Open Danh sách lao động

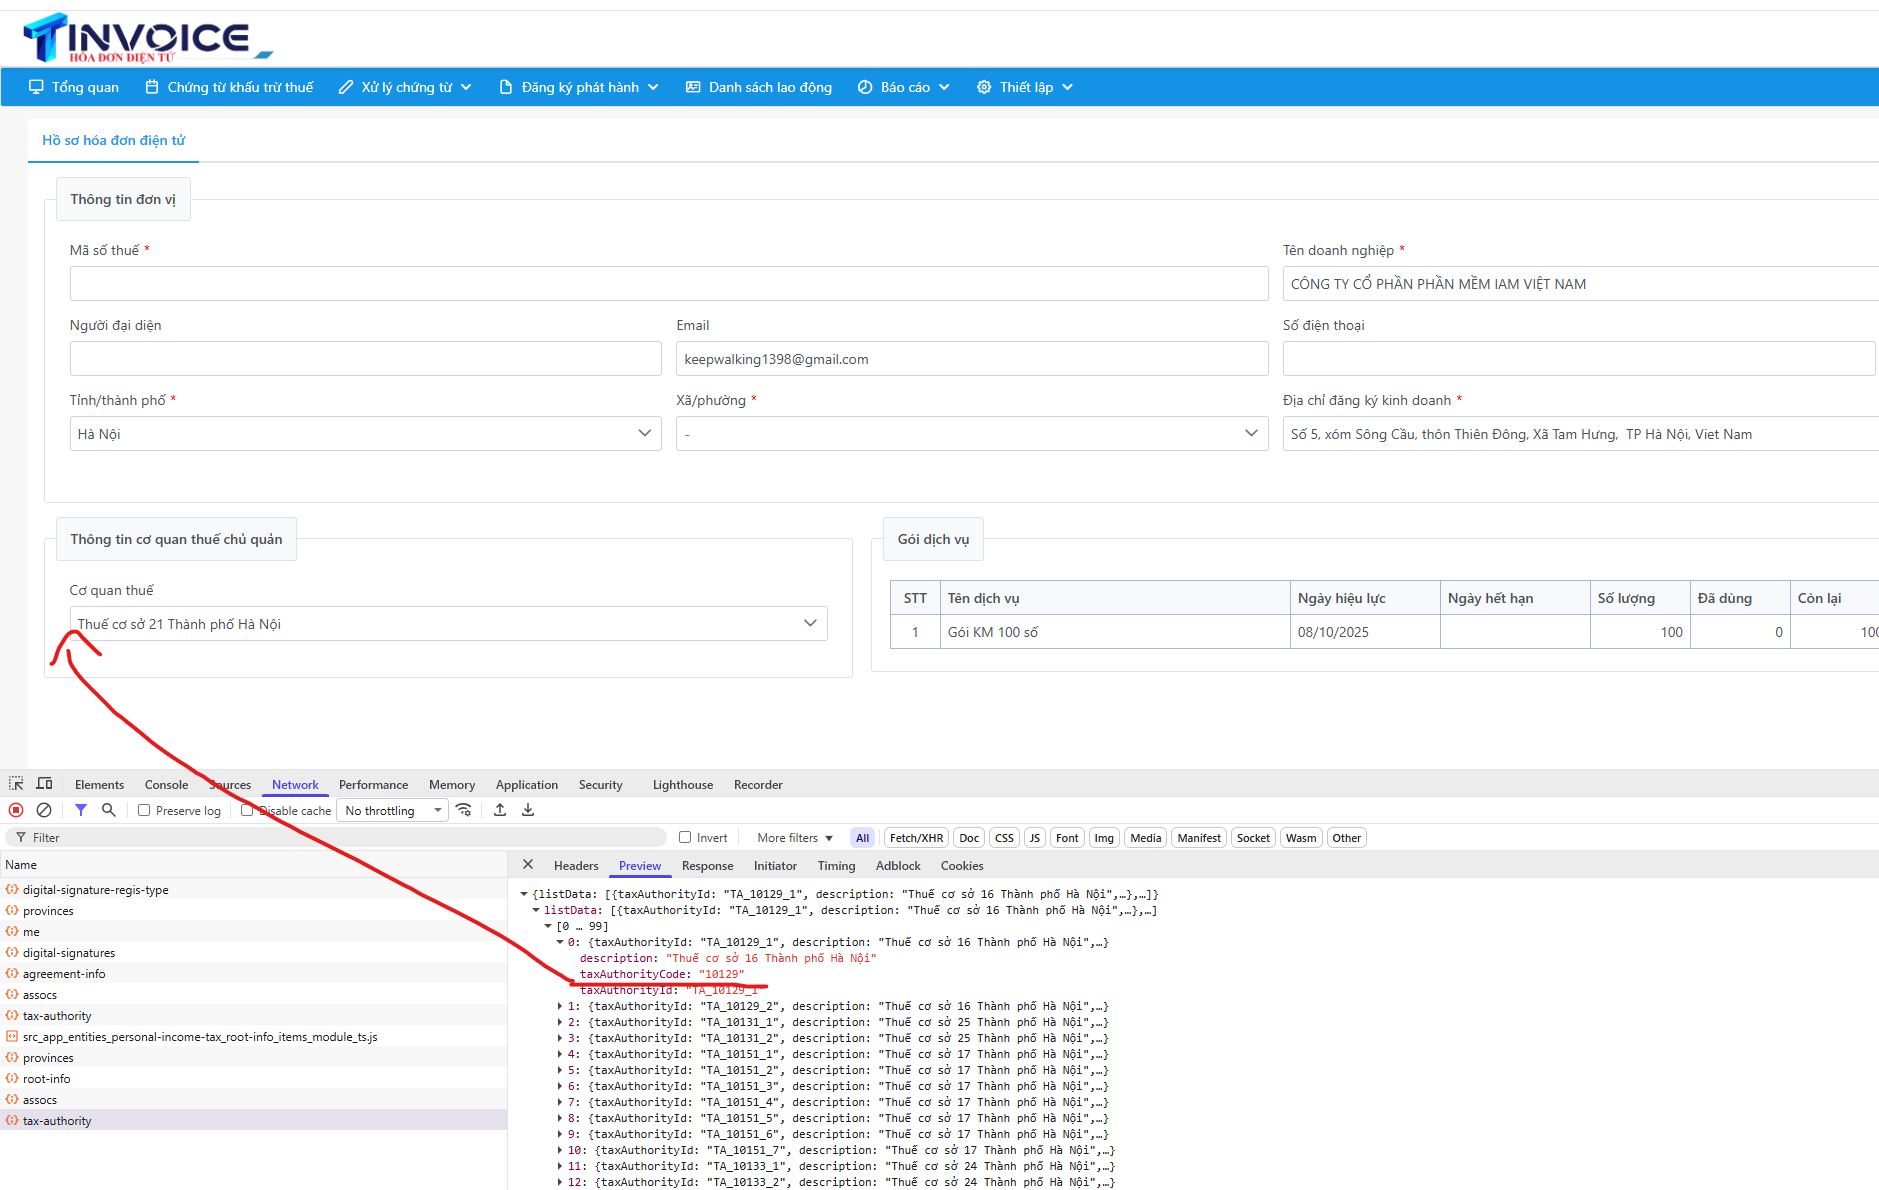tap(759, 87)
